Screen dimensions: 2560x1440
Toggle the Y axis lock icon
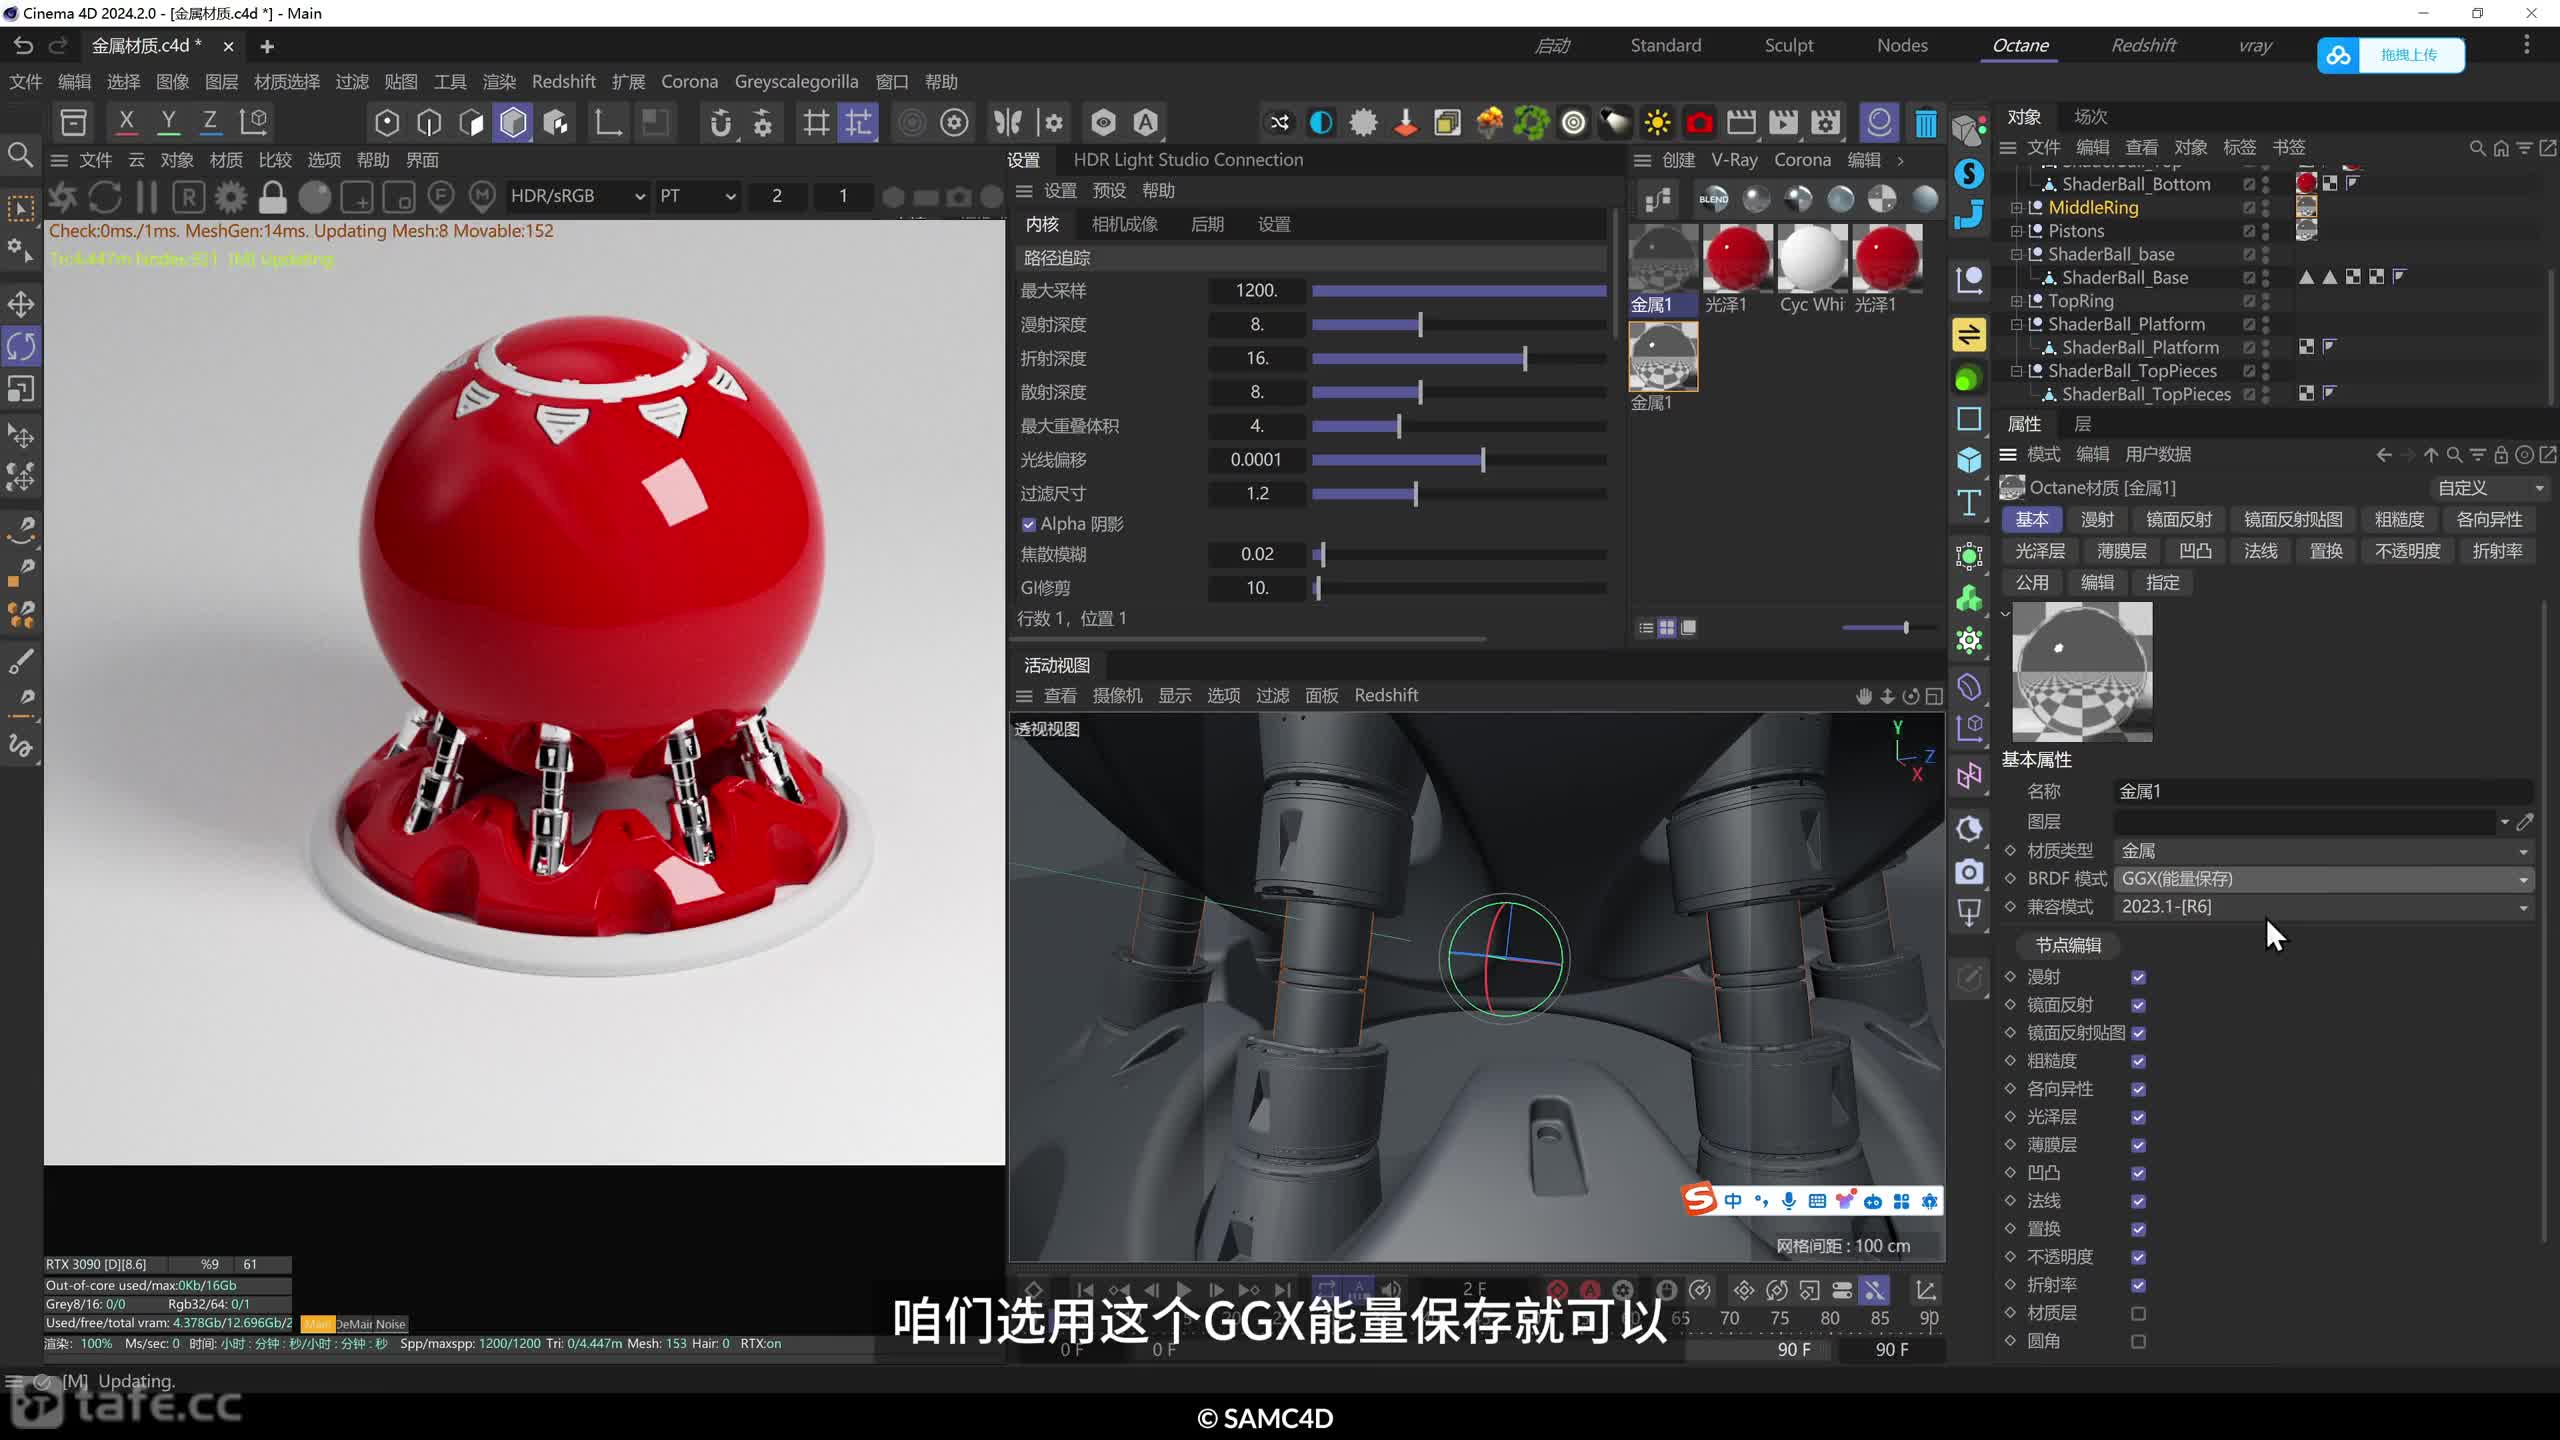[168, 122]
